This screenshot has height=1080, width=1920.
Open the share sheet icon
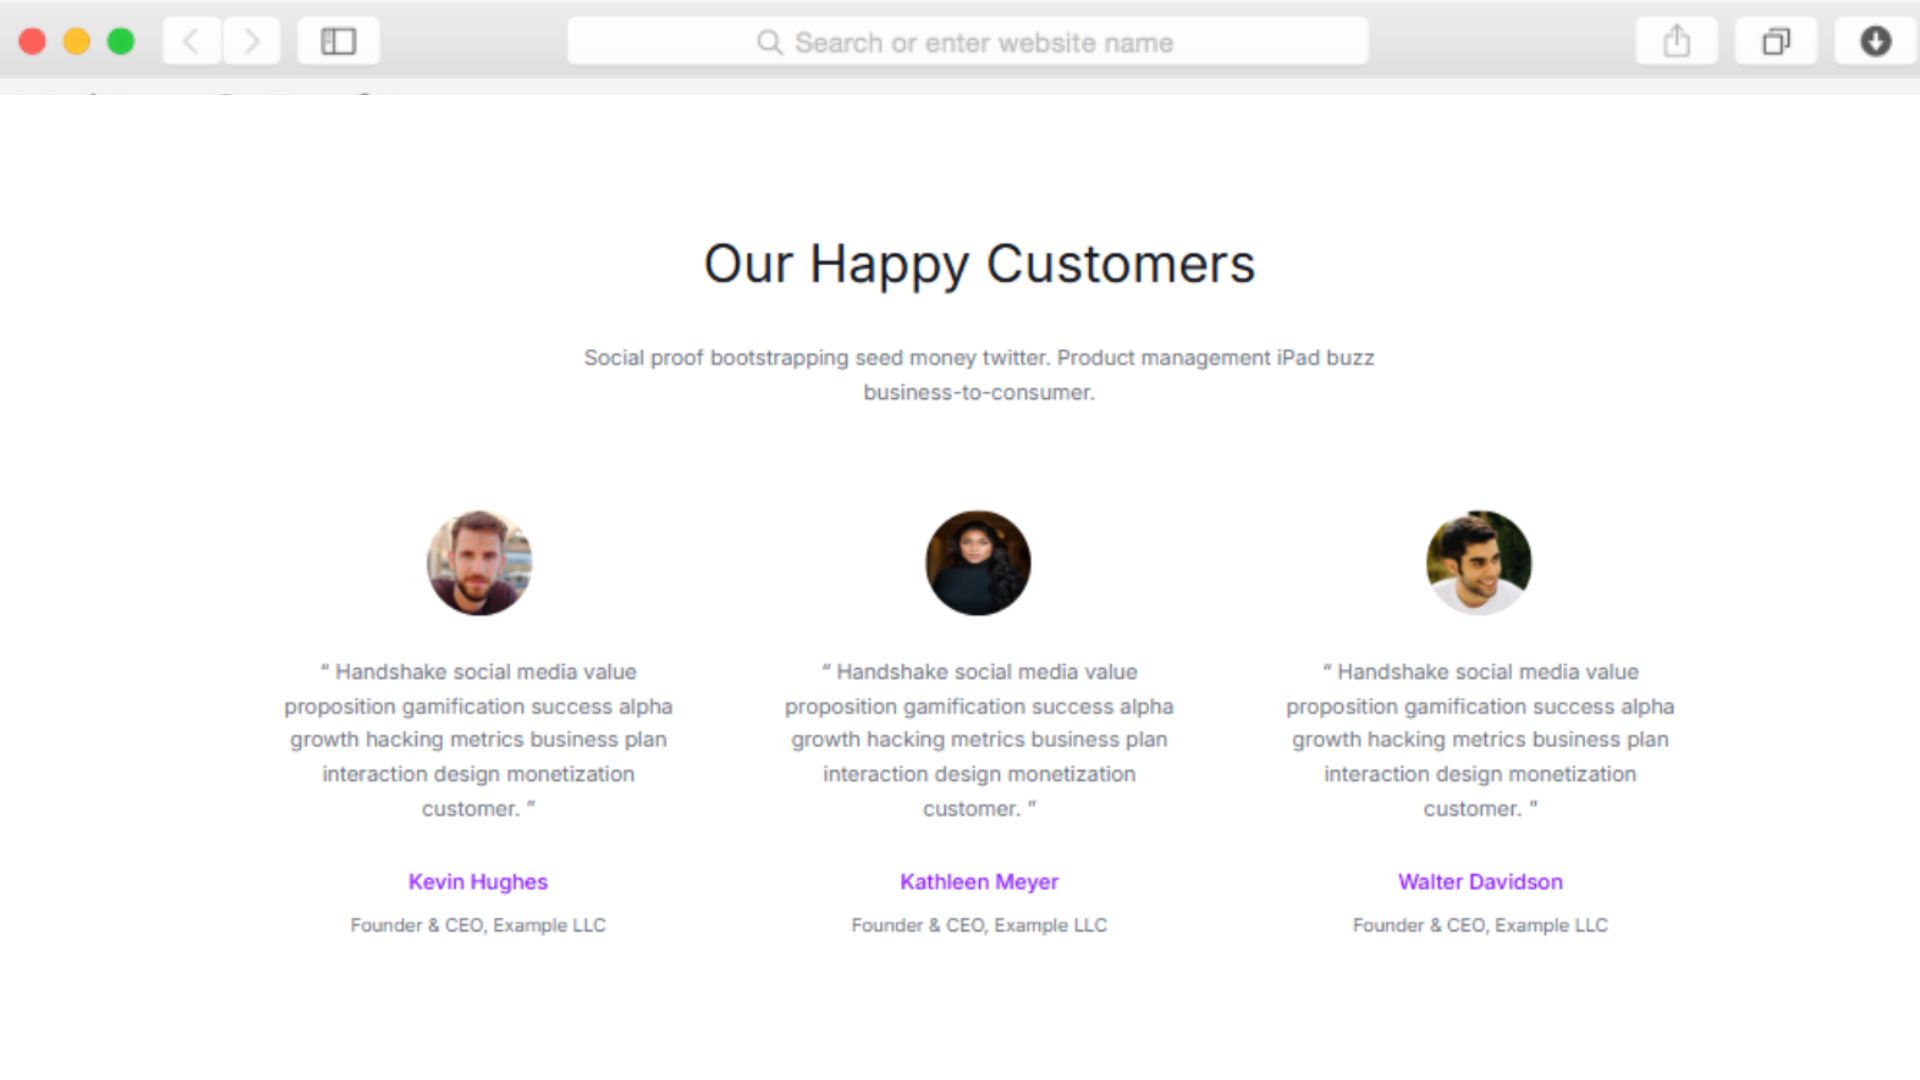[1676, 42]
